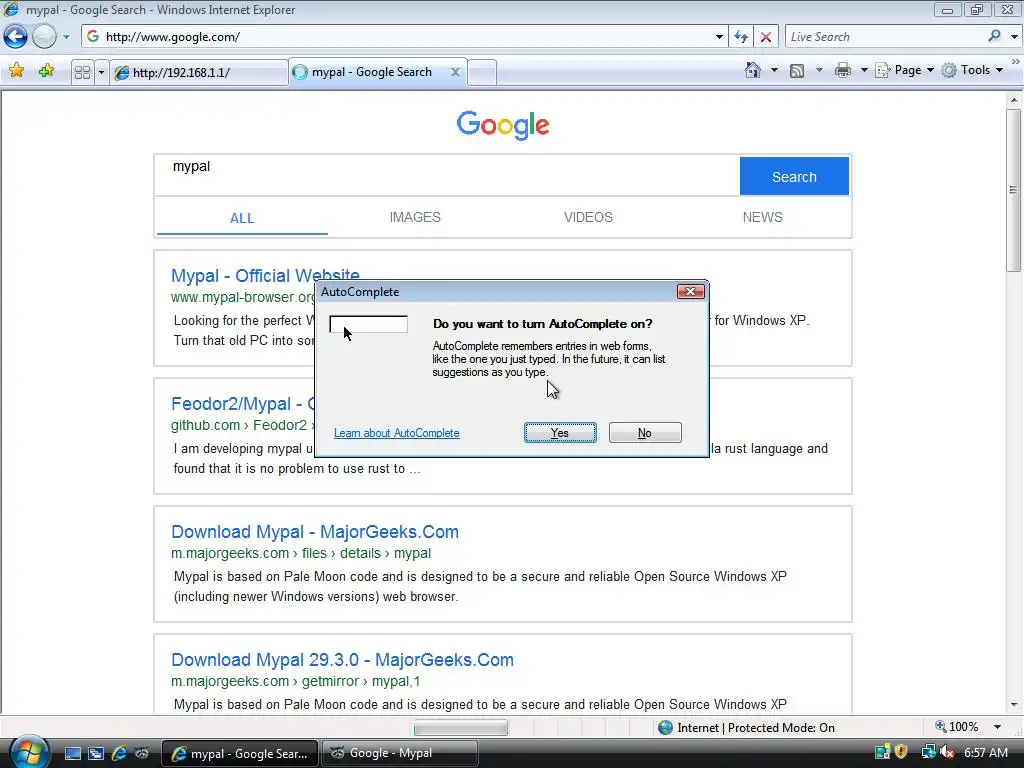Close the mypal - Google Search tab
The image size is (1024, 768).
click(455, 72)
